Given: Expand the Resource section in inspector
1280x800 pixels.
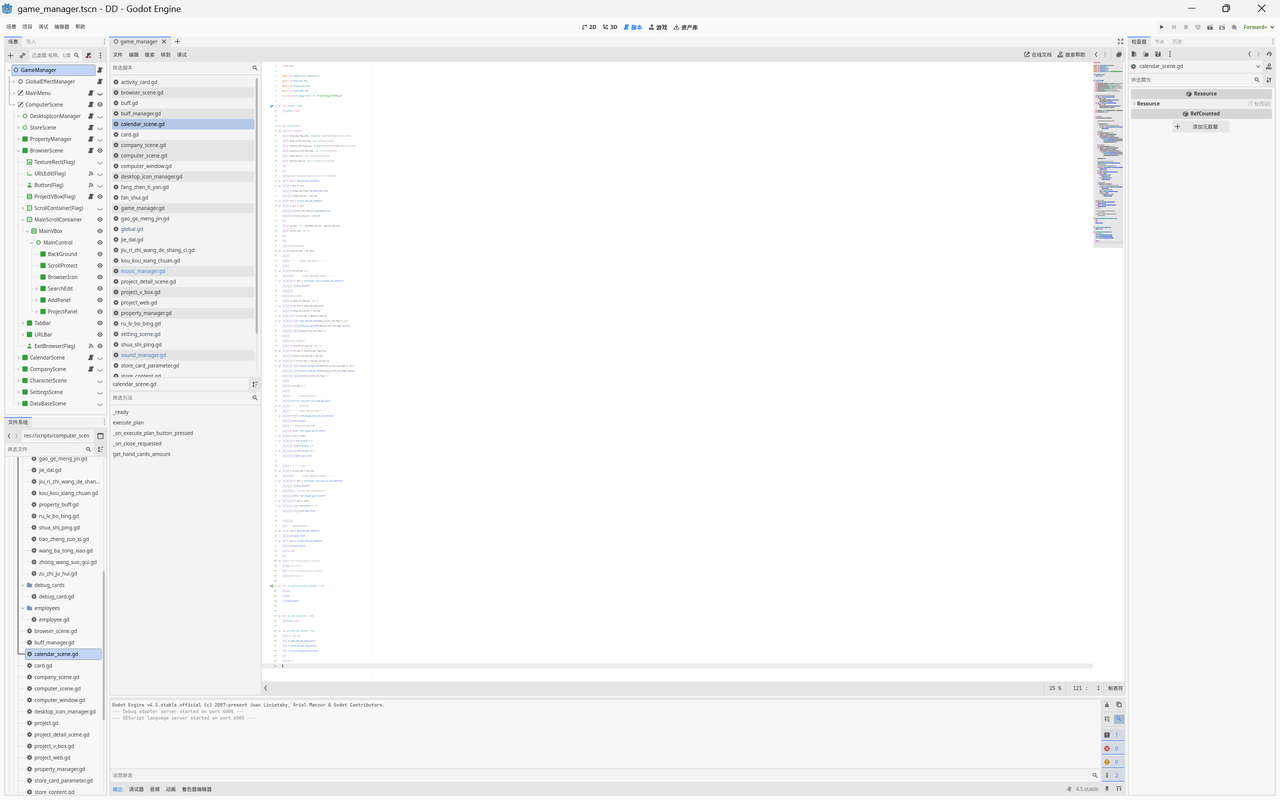Looking at the screenshot, I should (x=1148, y=104).
